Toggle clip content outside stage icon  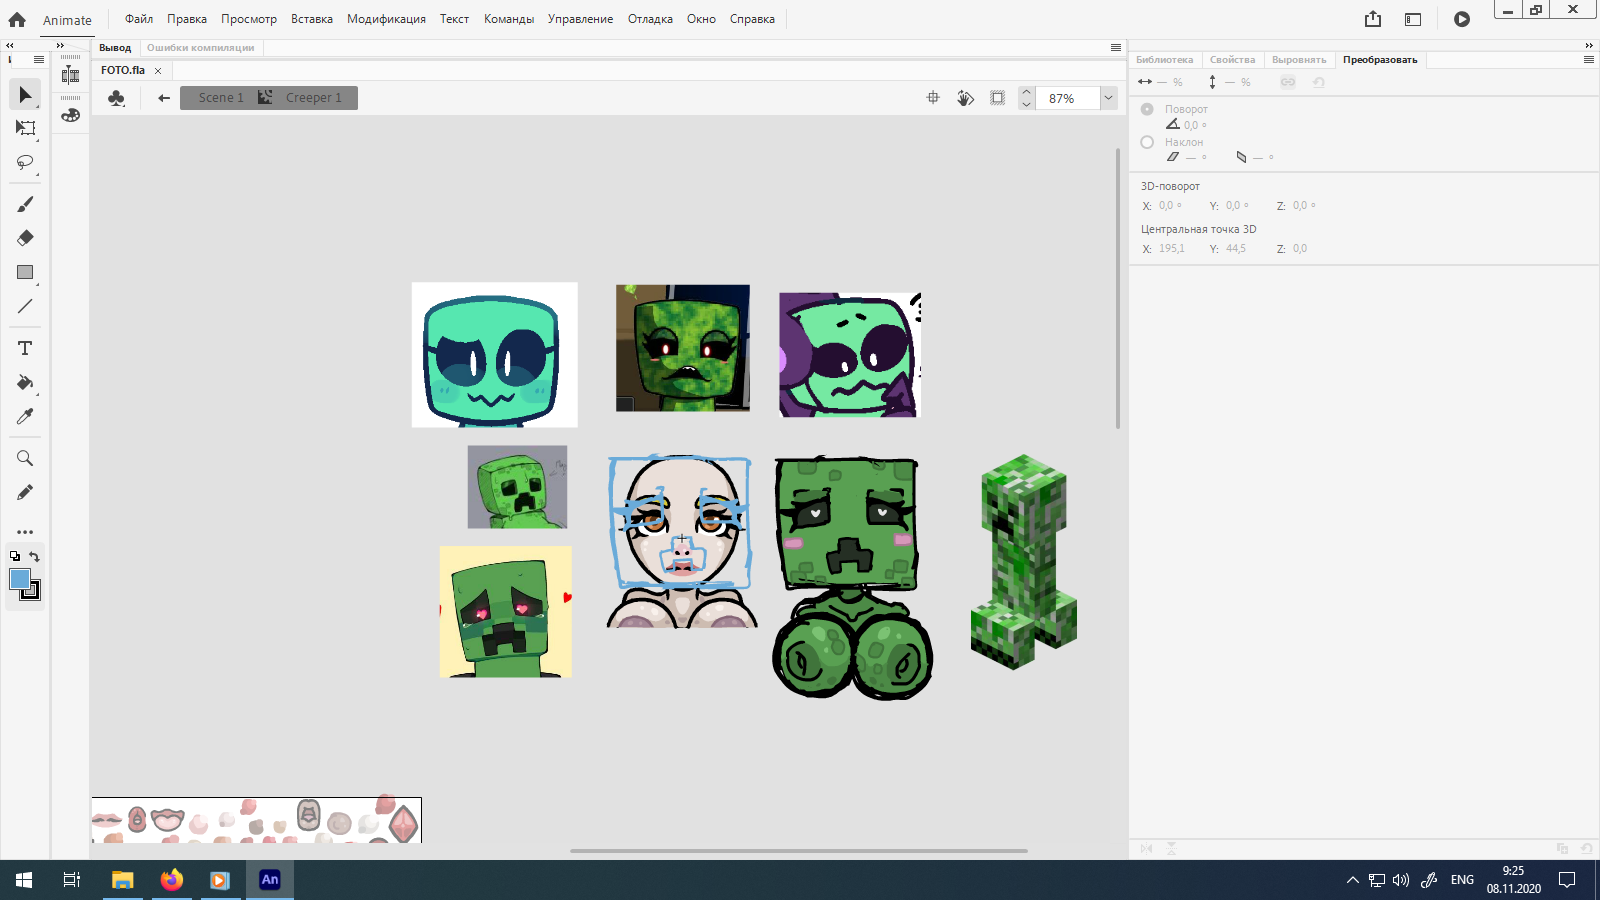pos(997,98)
